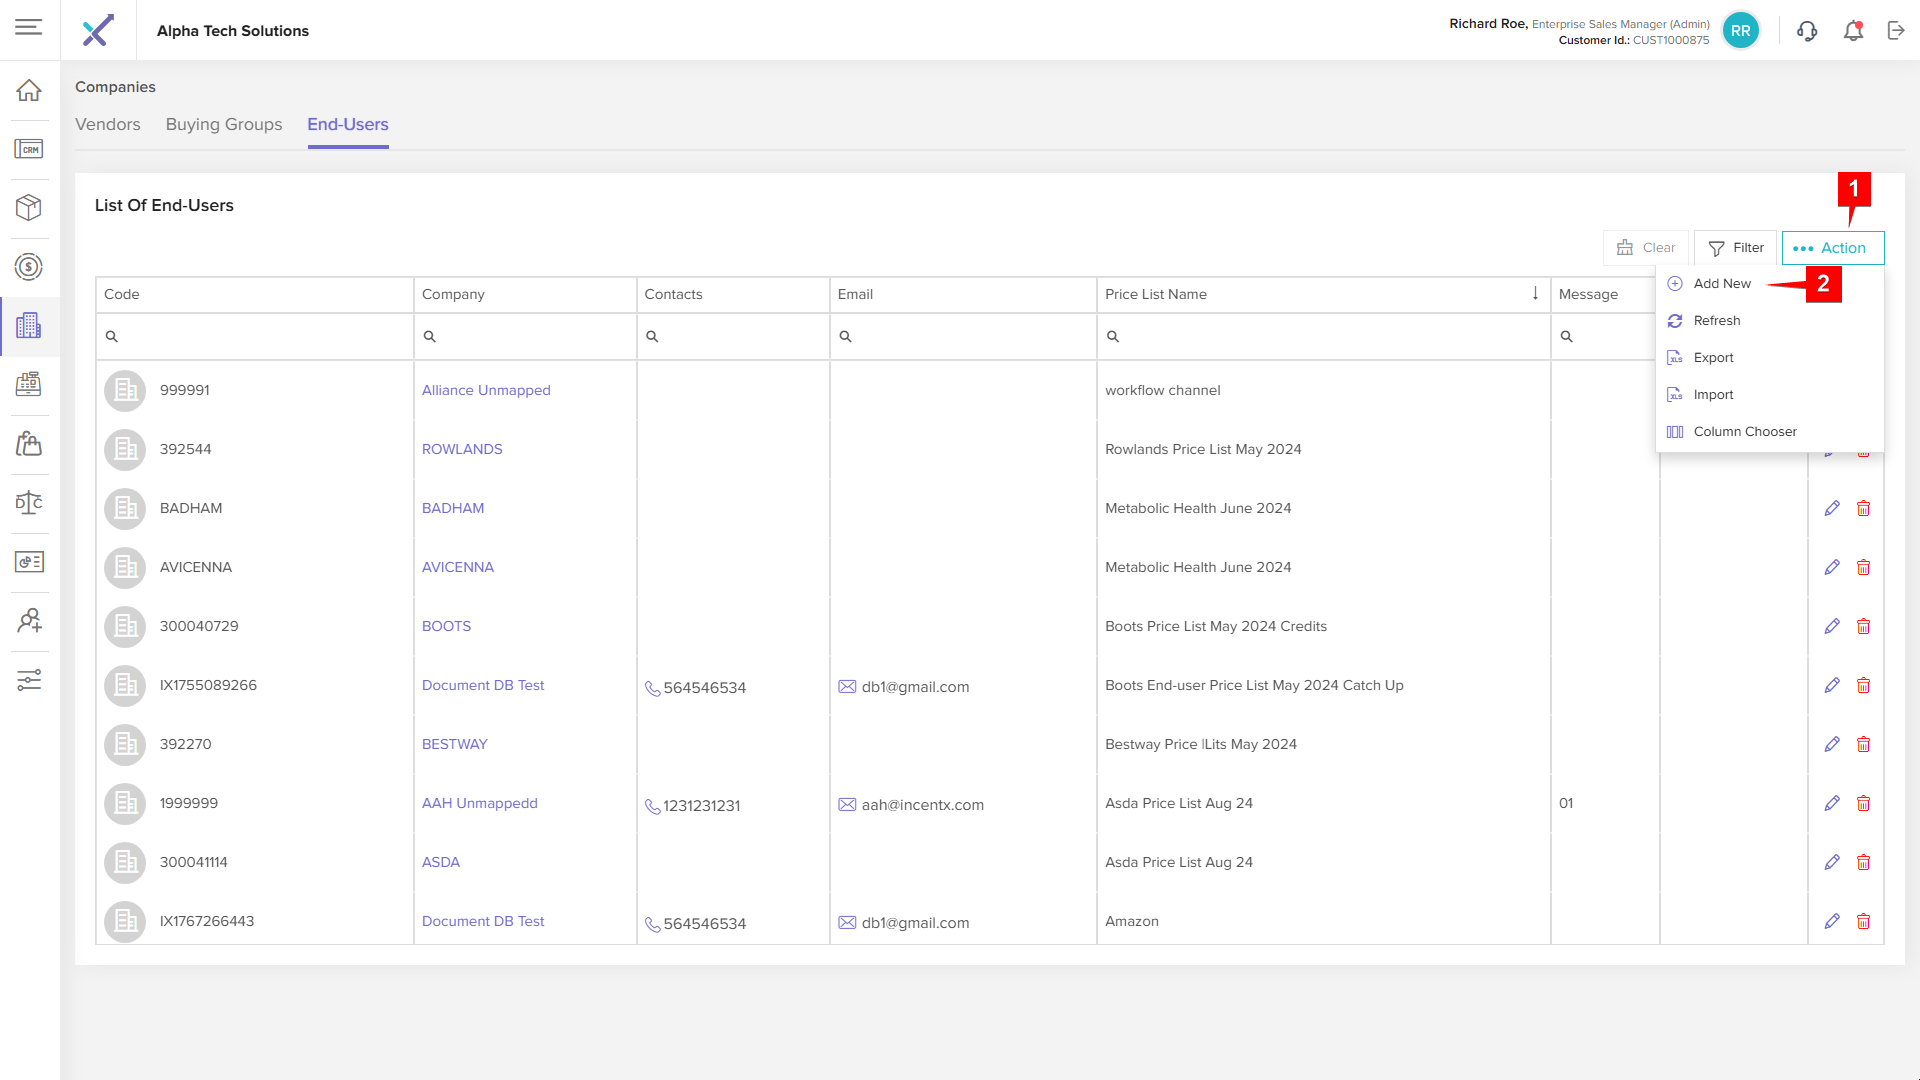Open the hamburger menu icon

point(29,27)
